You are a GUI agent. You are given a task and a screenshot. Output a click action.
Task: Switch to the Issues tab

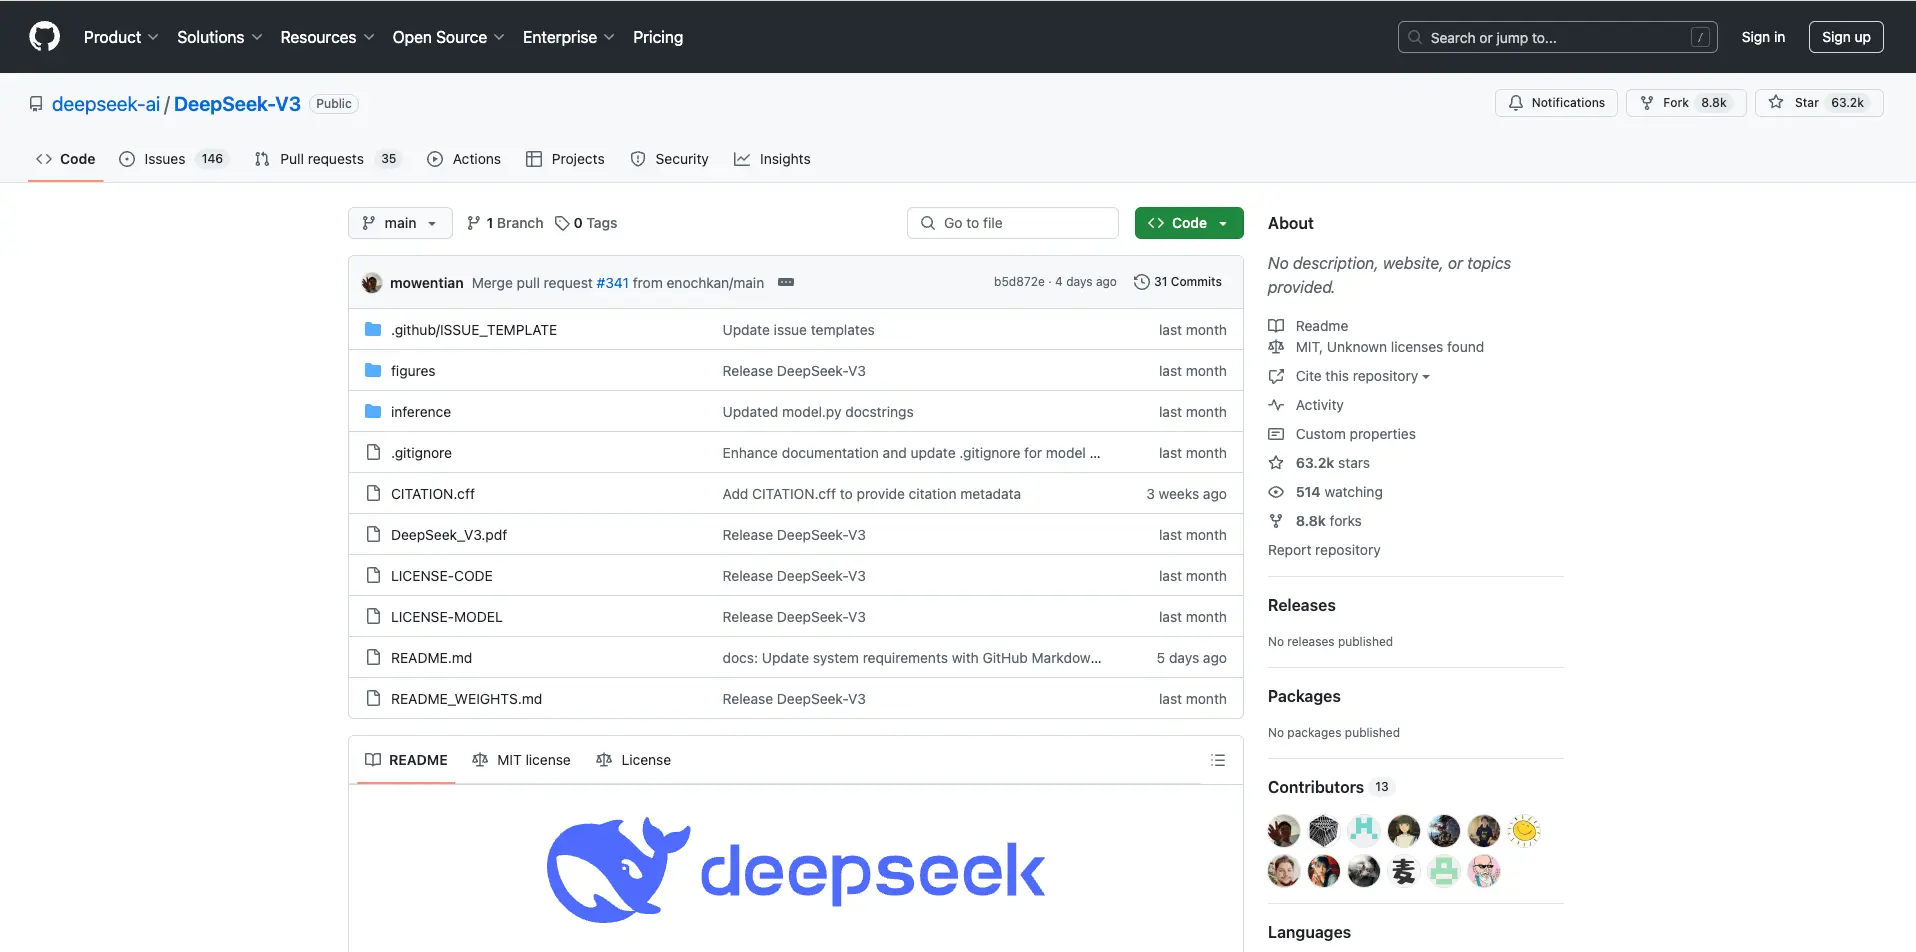(x=173, y=159)
